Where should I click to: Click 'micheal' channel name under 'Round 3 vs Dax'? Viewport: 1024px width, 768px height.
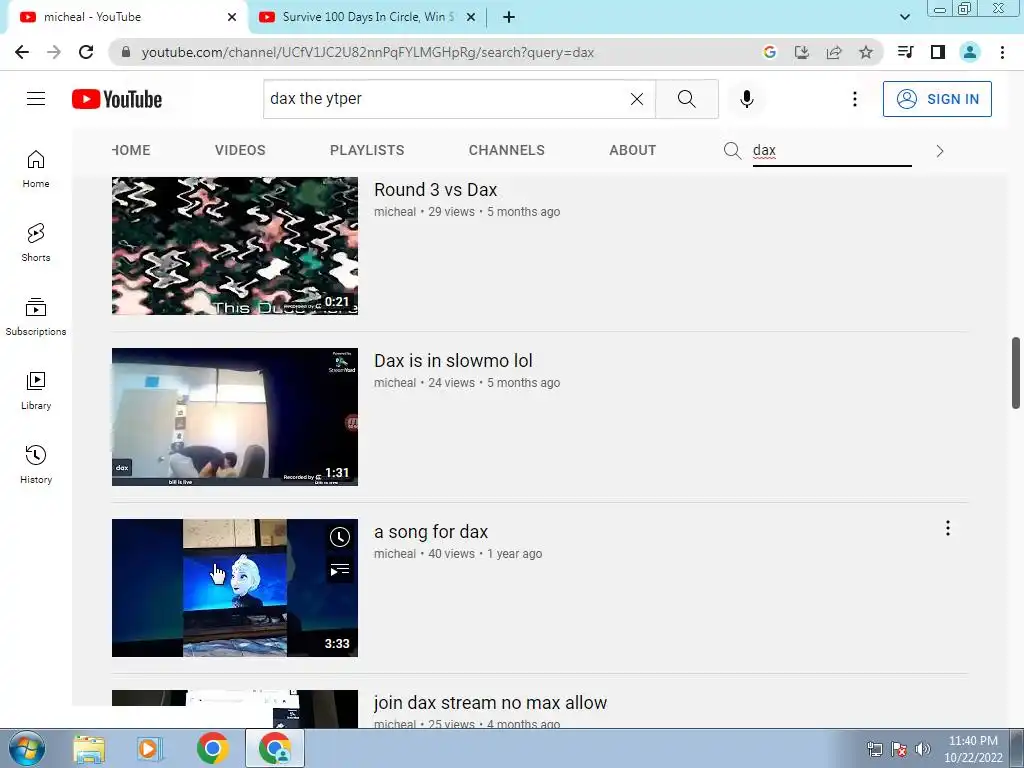[394, 212]
